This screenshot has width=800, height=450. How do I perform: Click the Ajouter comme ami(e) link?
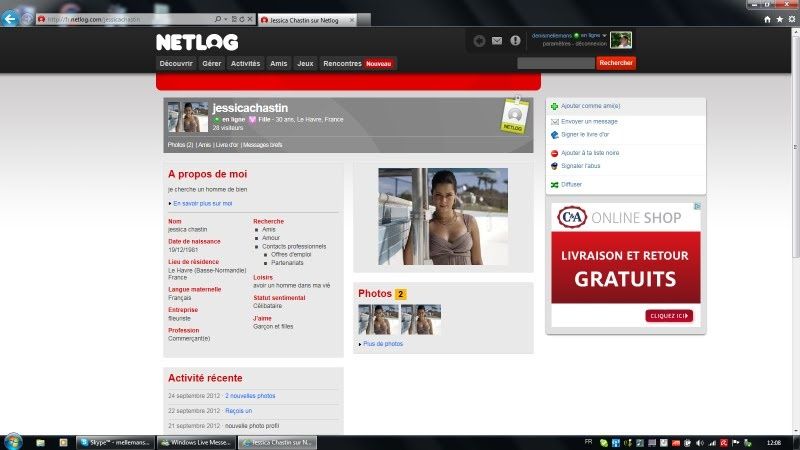tap(591, 106)
